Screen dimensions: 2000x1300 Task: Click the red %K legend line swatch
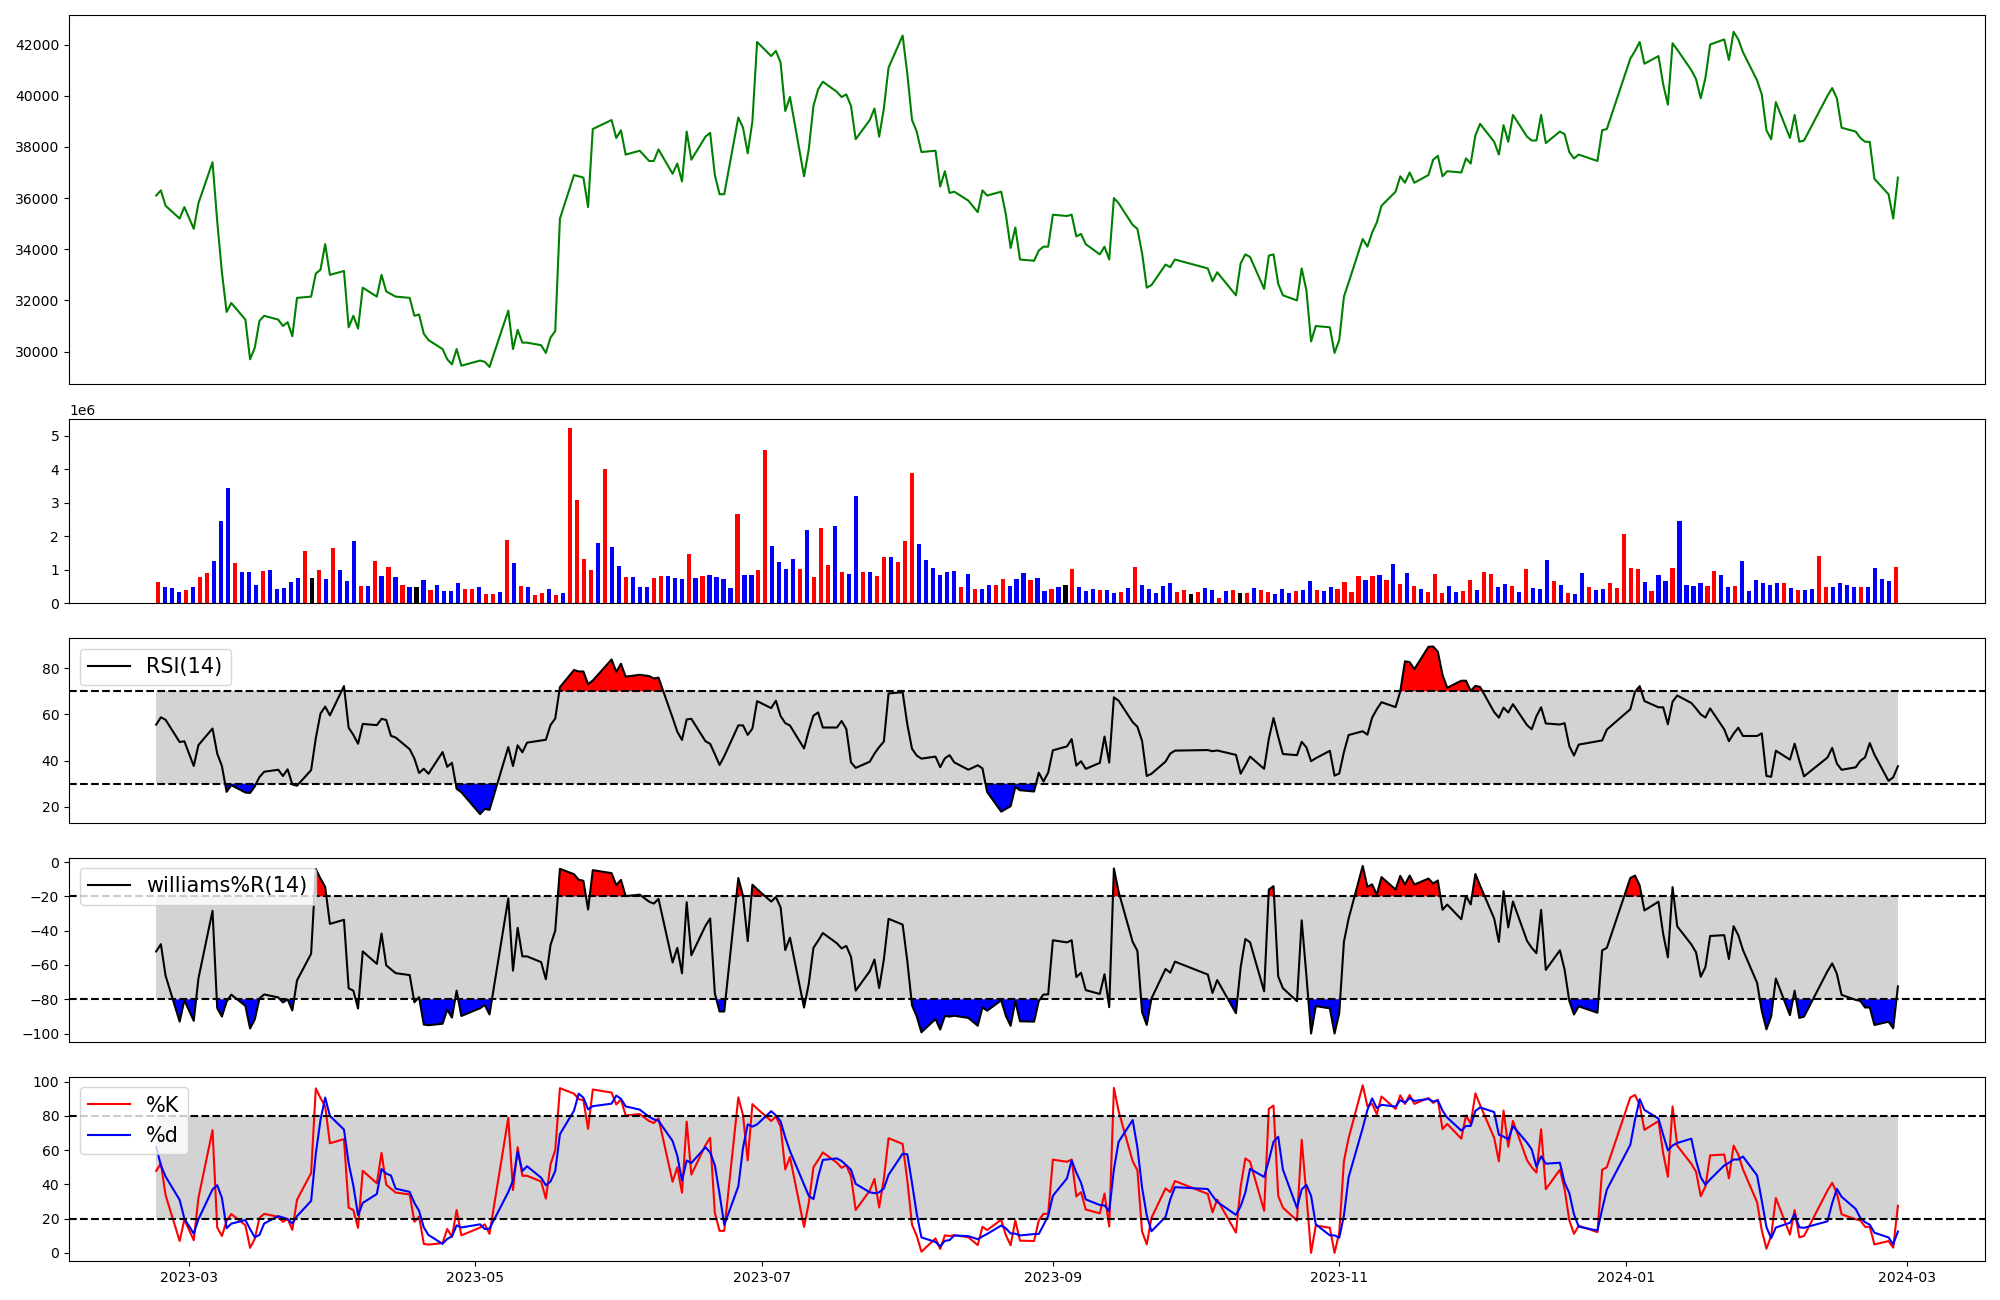pos(110,1104)
